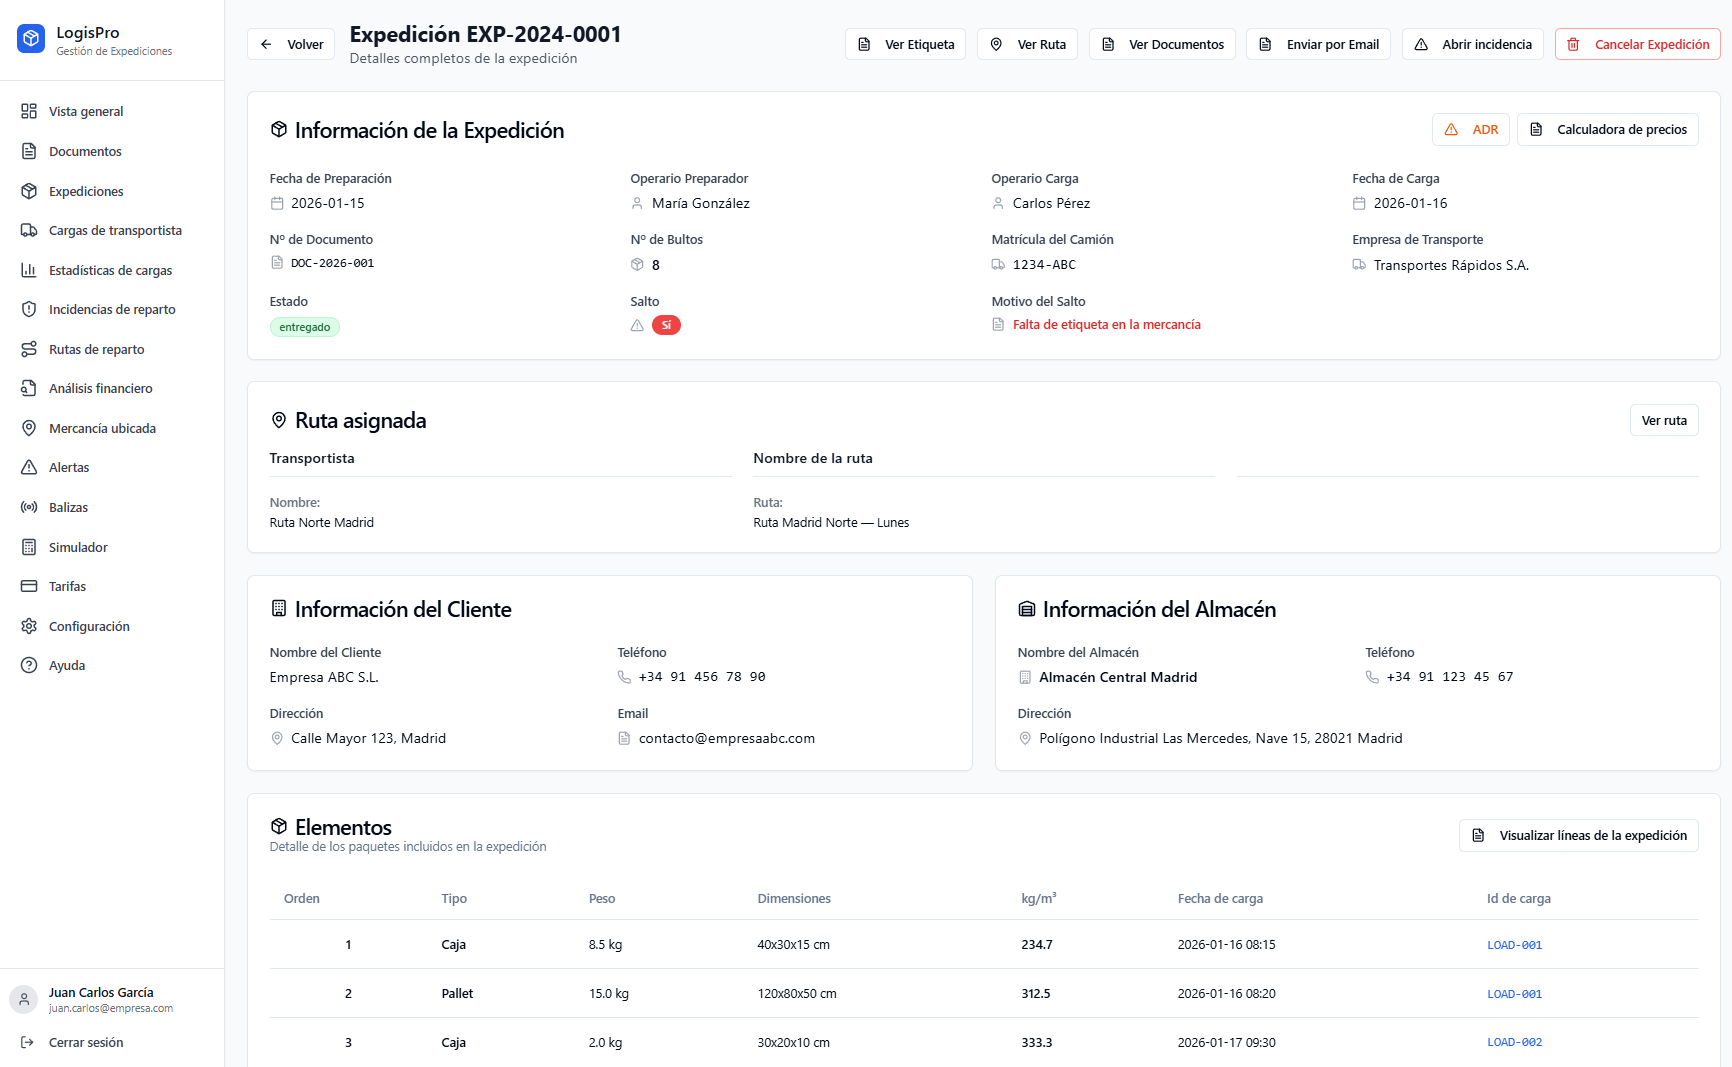Click Visualizar líneas de la expedición
The width and height of the screenshot is (1732, 1067).
1578,836
